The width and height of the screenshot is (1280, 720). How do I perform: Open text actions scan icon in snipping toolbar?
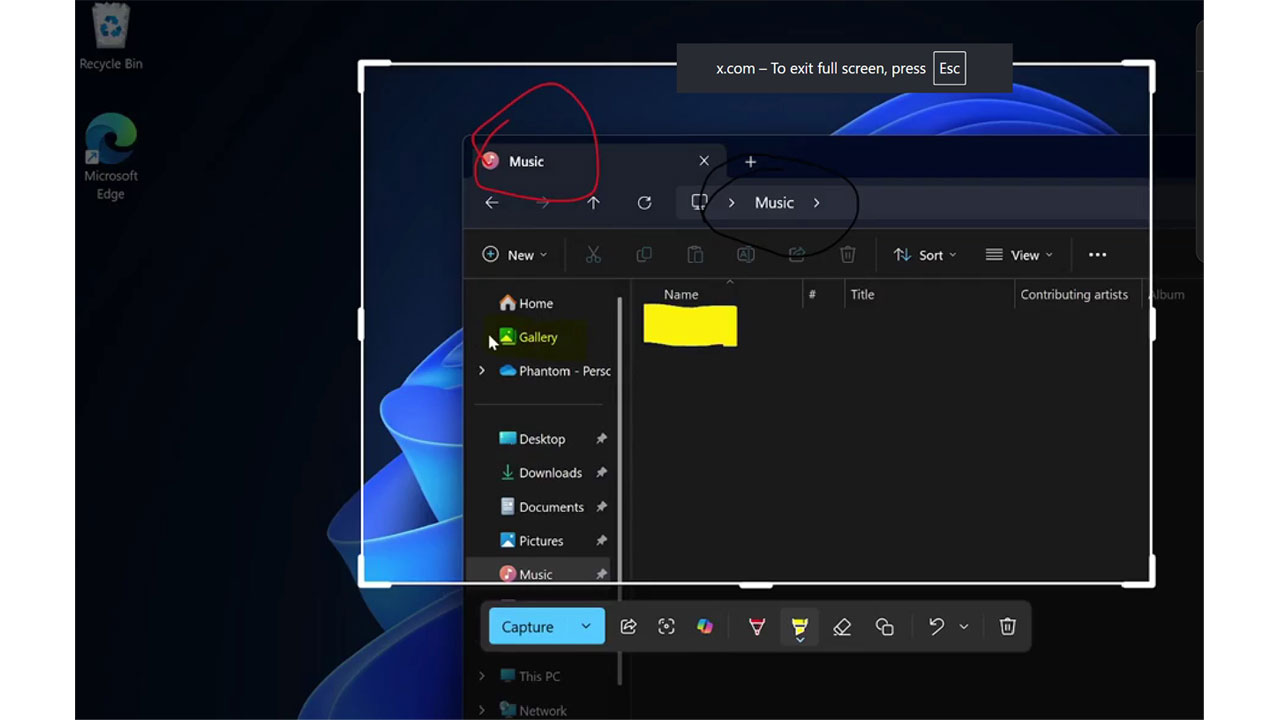tap(666, 627)
